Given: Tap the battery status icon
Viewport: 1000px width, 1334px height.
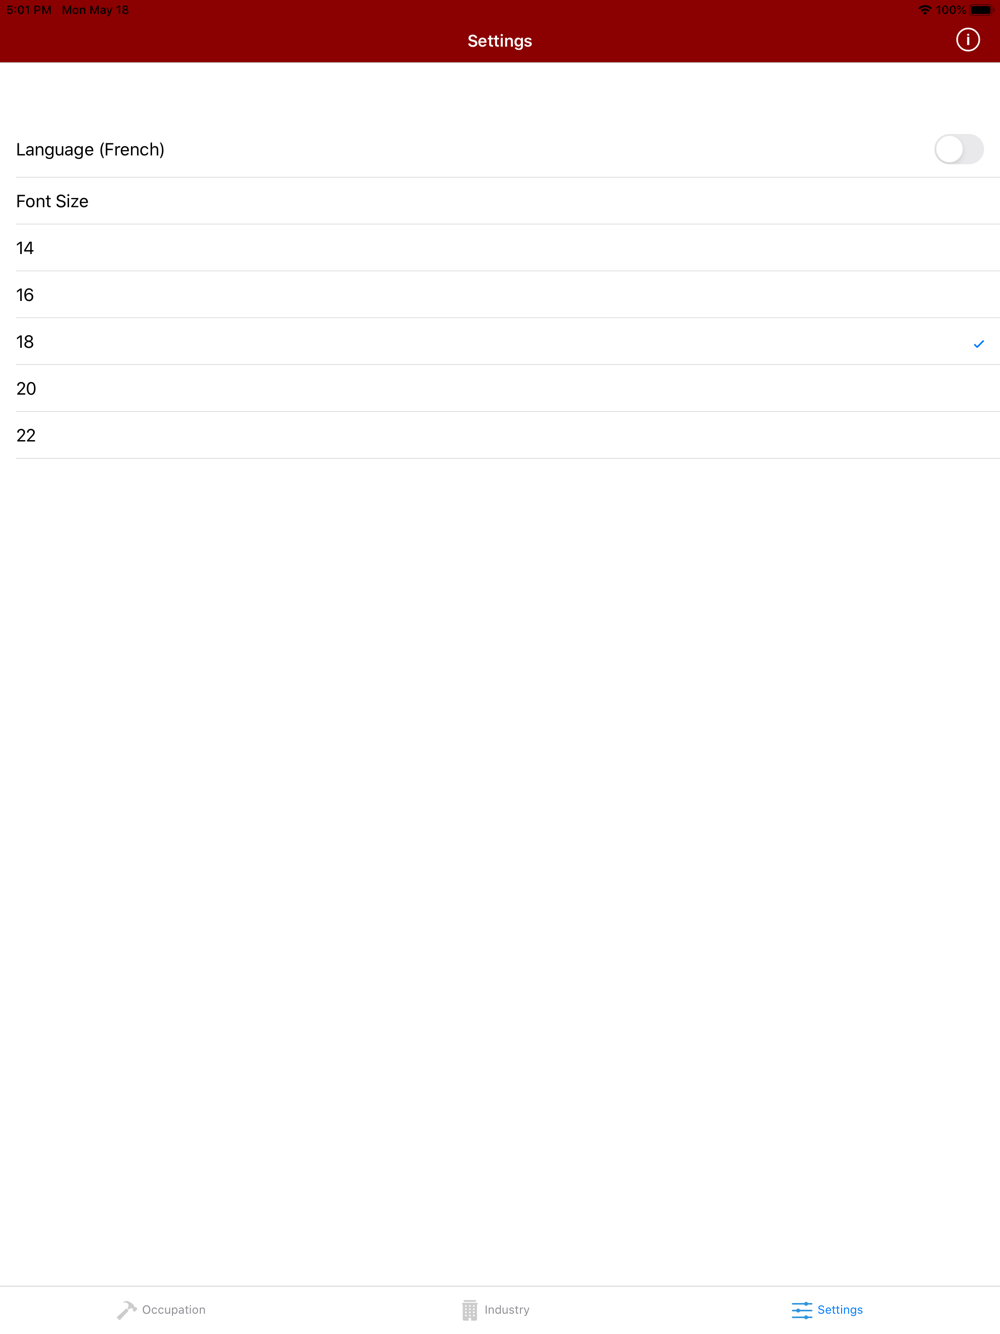Looking at the screenshot, I should (x=980, y=10).
